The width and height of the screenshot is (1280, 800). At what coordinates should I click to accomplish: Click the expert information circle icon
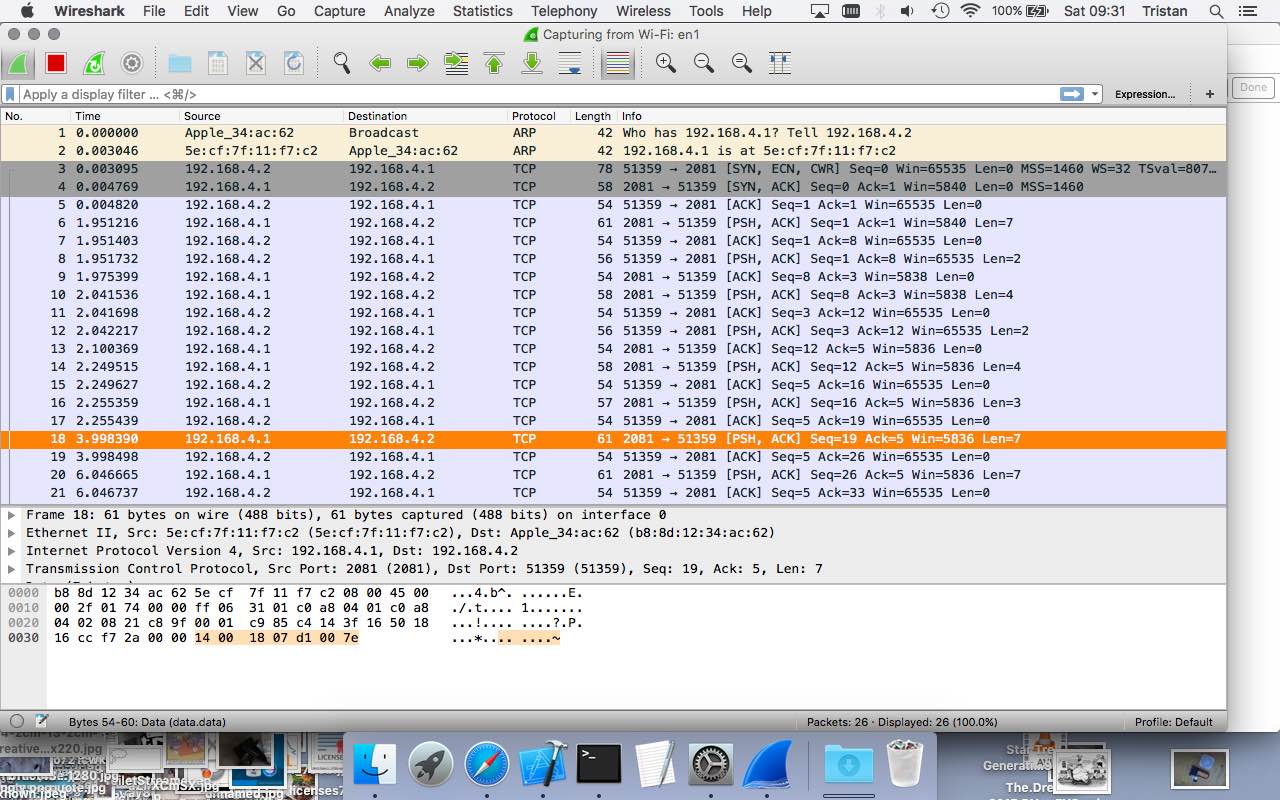(17, 721)
